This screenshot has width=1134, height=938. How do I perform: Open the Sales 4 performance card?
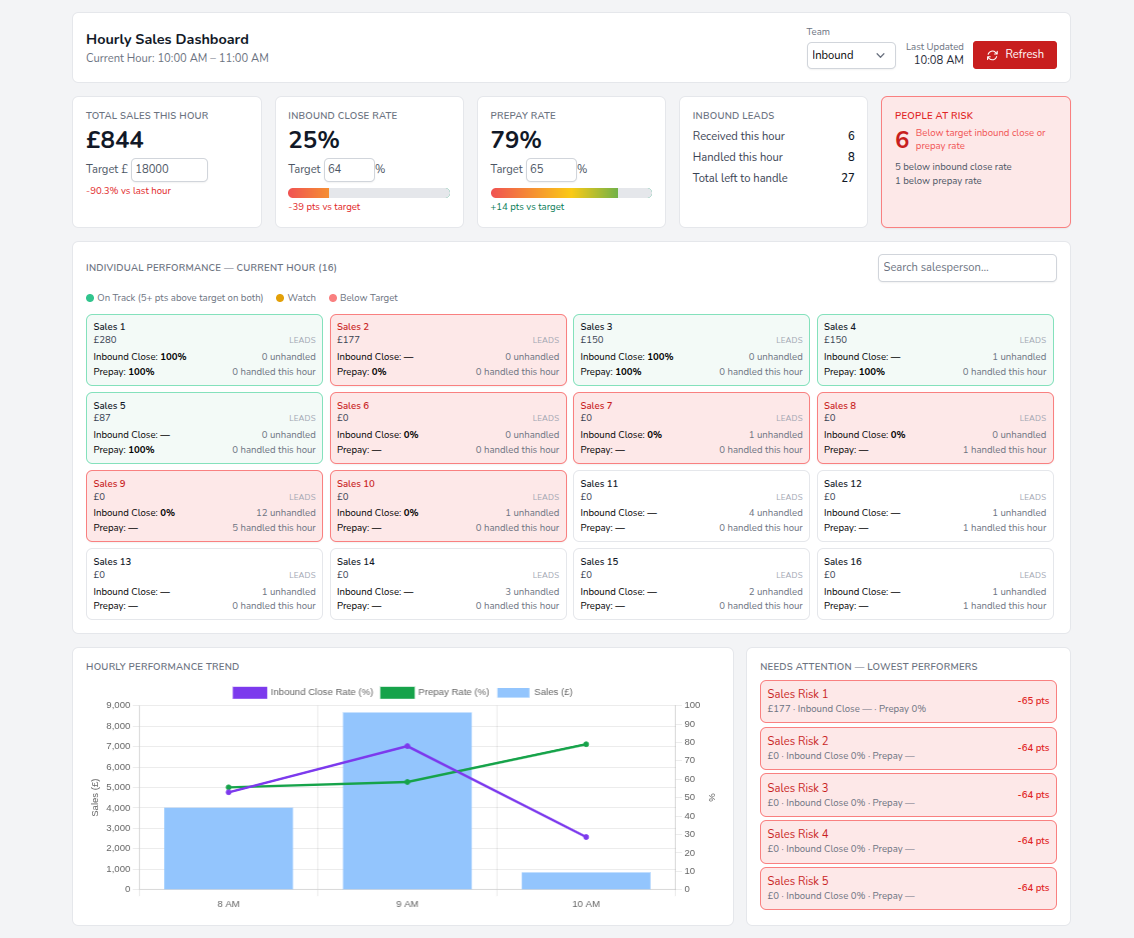click(x=935, y=350)
